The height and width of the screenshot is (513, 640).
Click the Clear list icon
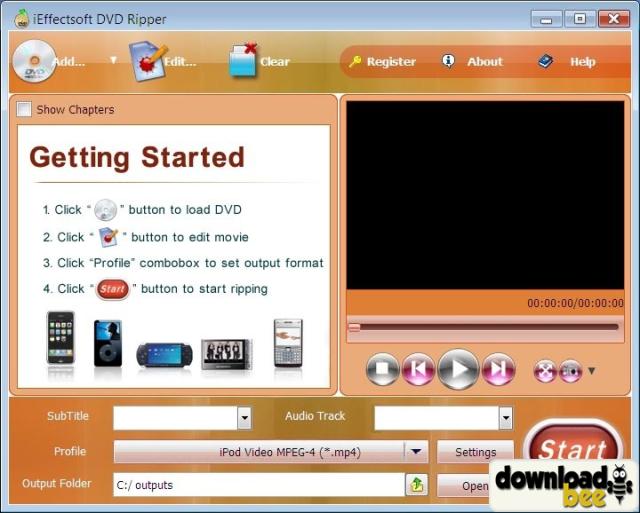[244, 60]
